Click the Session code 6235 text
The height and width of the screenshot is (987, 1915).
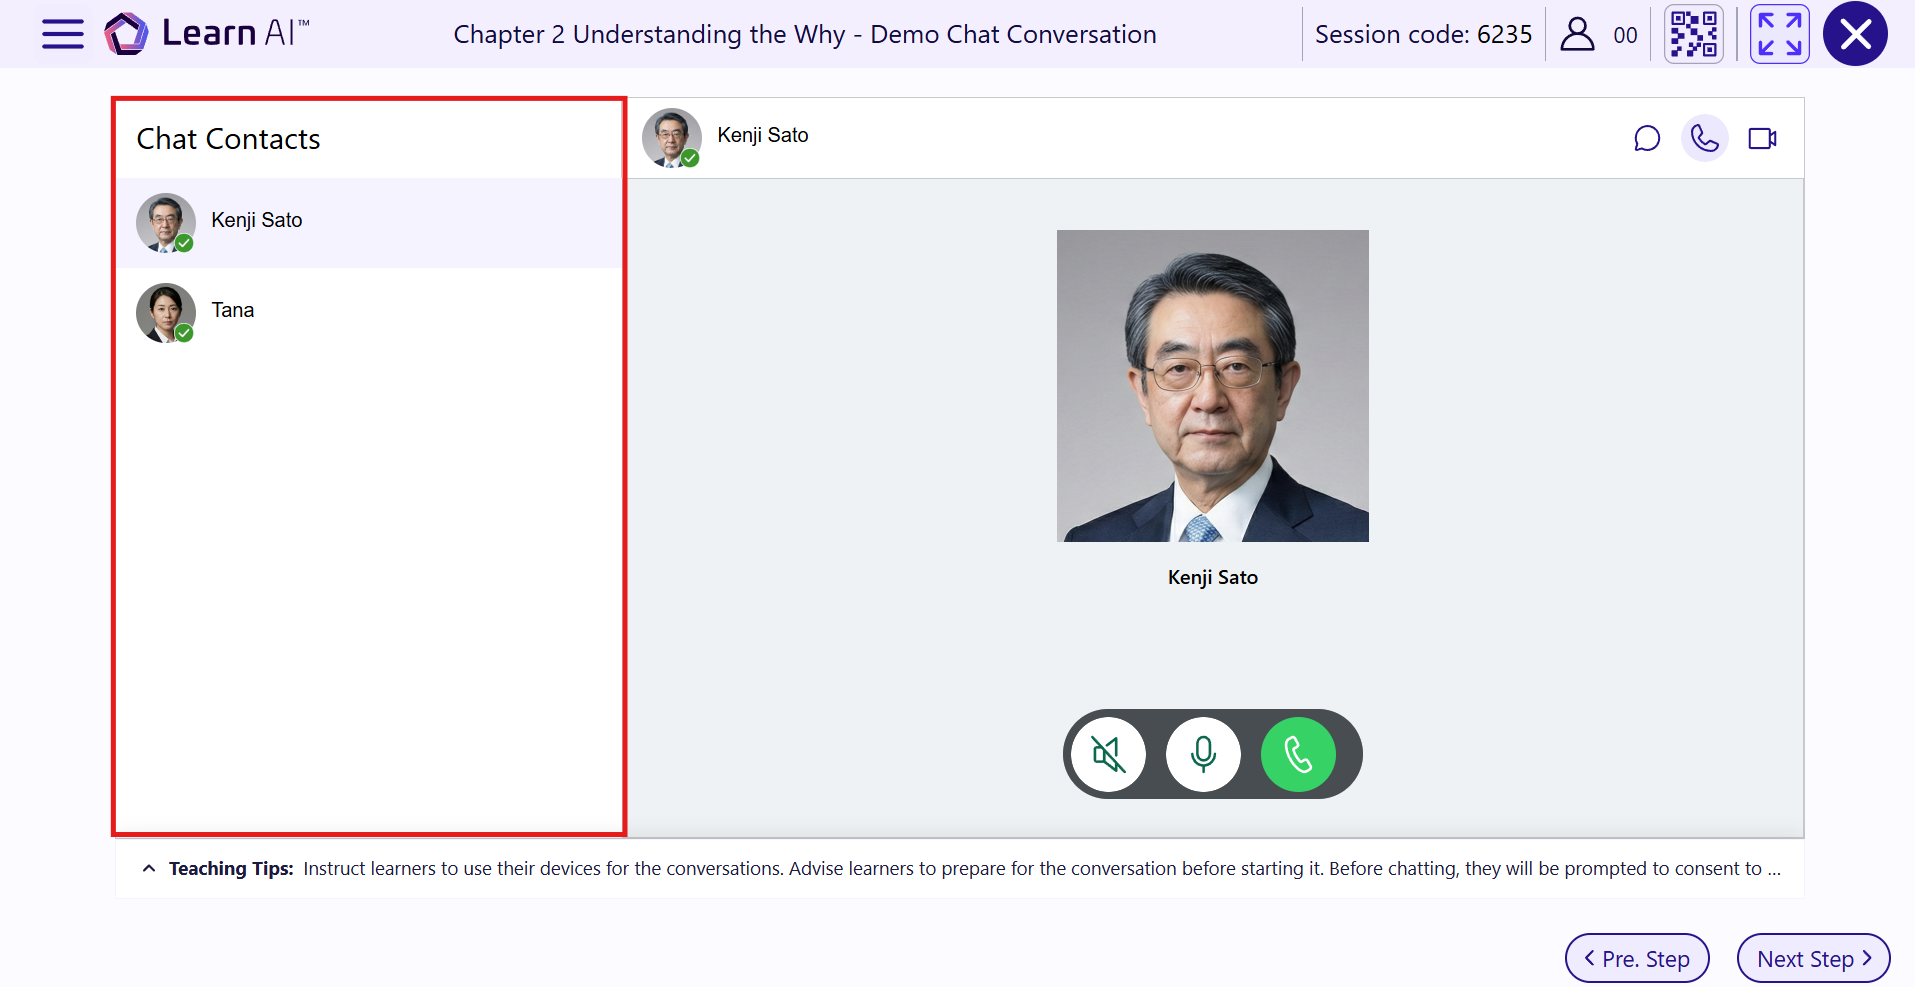pos(1423,34)
